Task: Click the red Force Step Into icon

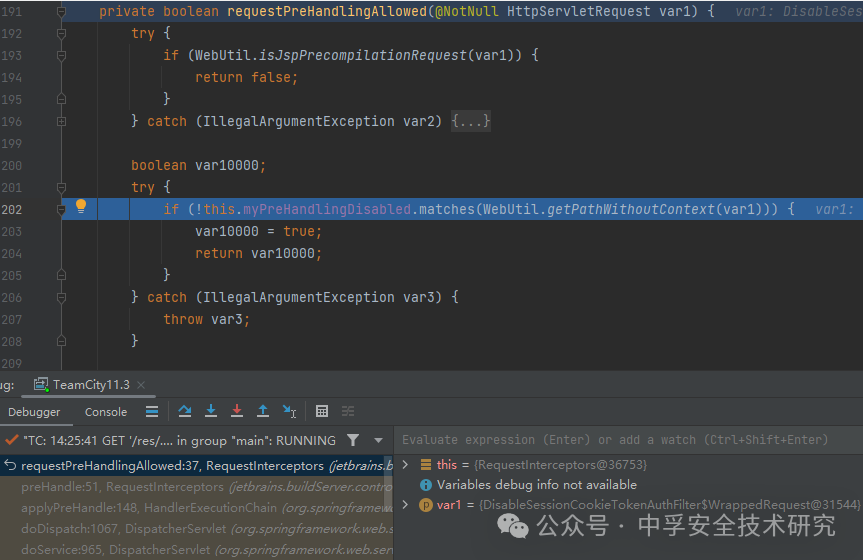Action: pos(237,411)
